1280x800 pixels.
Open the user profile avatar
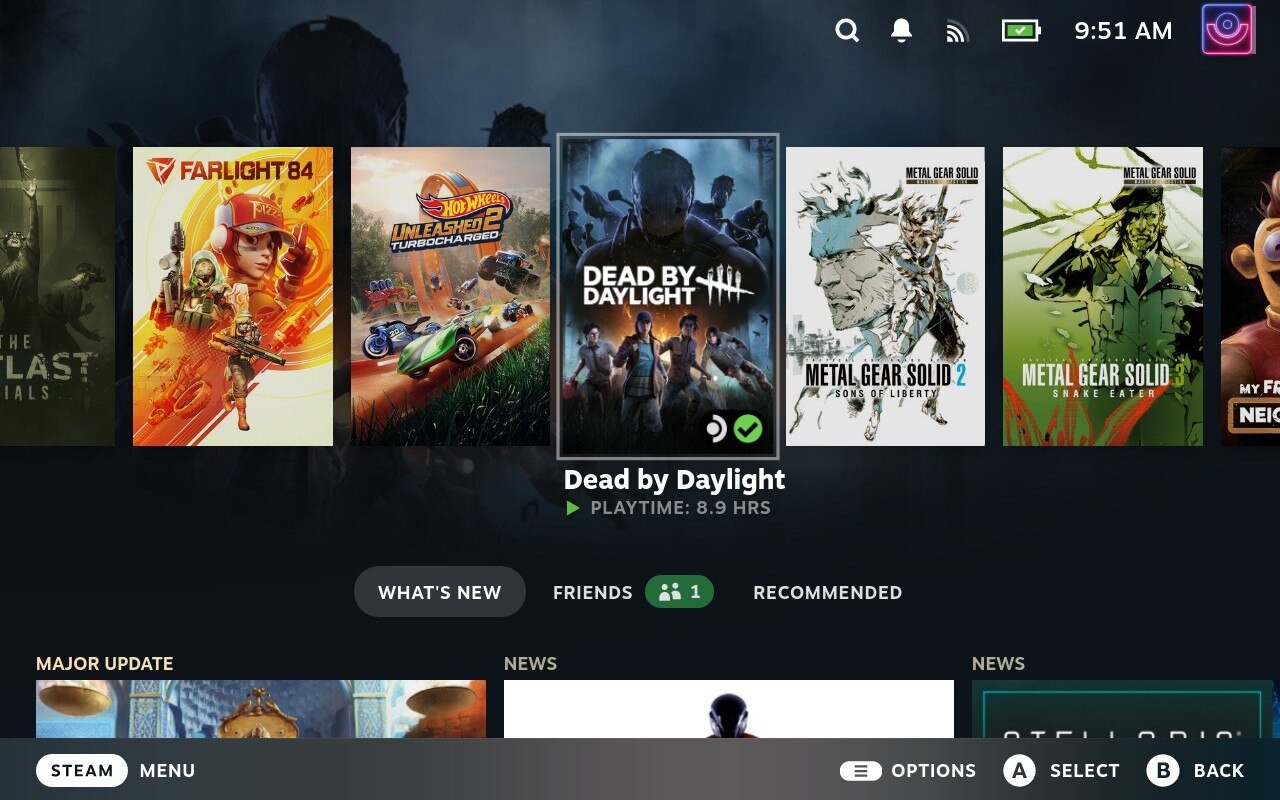click(1227, 30)
